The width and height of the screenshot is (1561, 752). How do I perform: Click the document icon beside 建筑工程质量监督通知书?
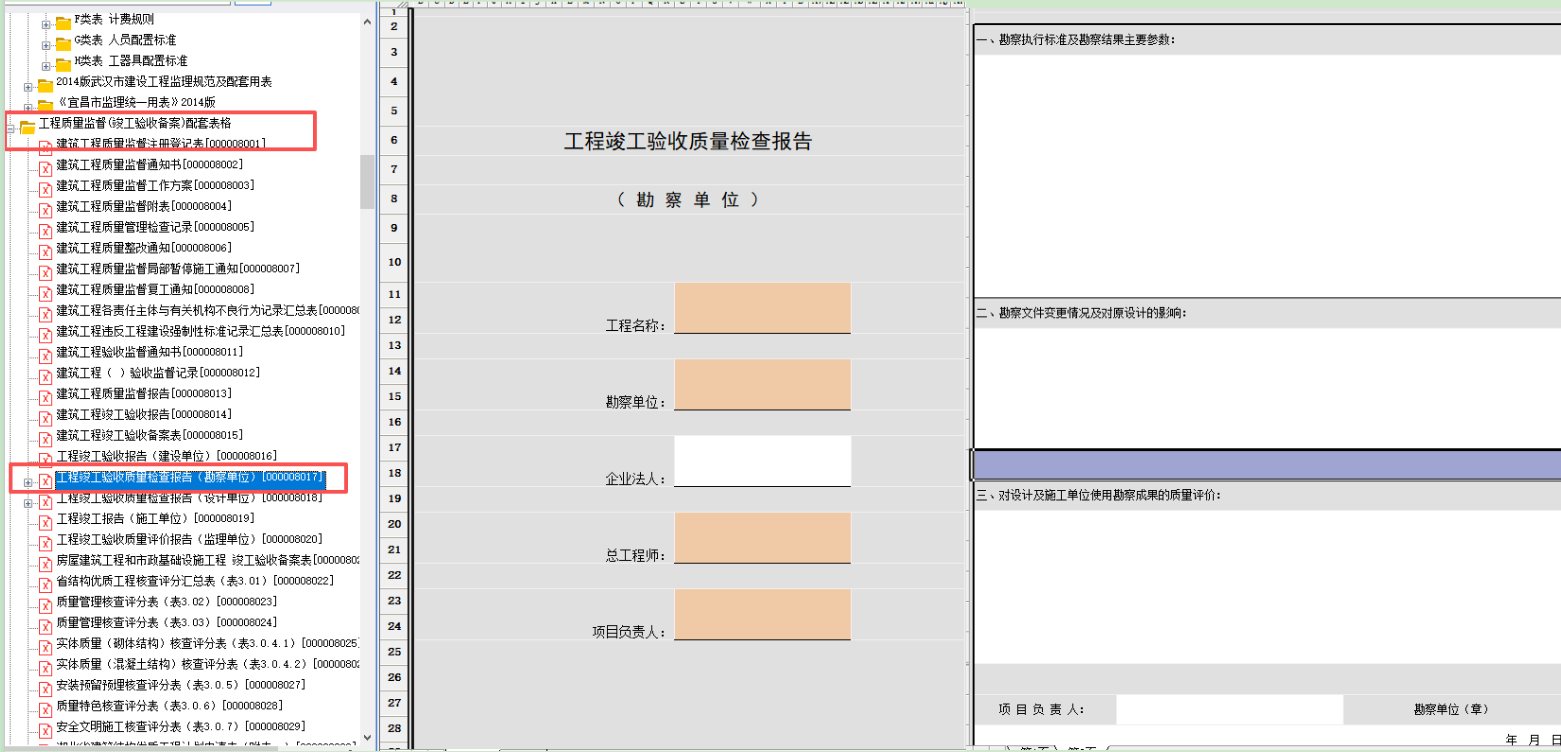tap(44, 167)
